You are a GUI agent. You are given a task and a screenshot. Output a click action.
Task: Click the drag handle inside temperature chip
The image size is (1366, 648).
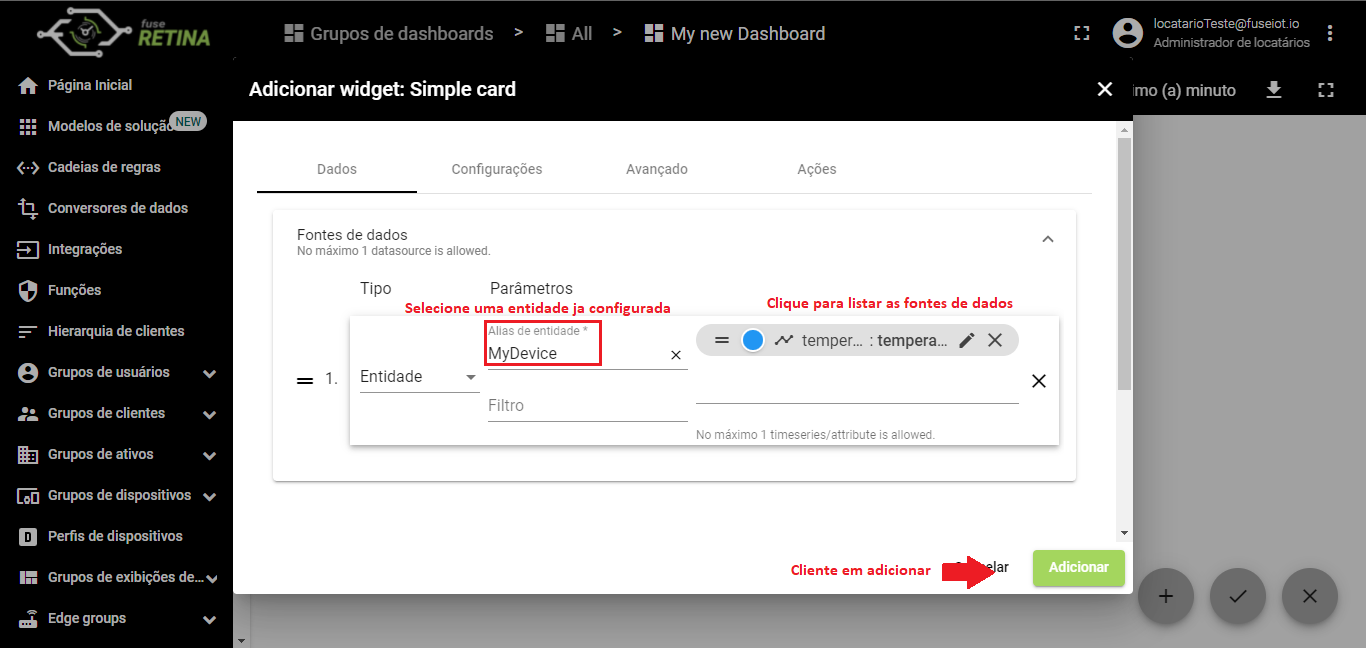722,340
